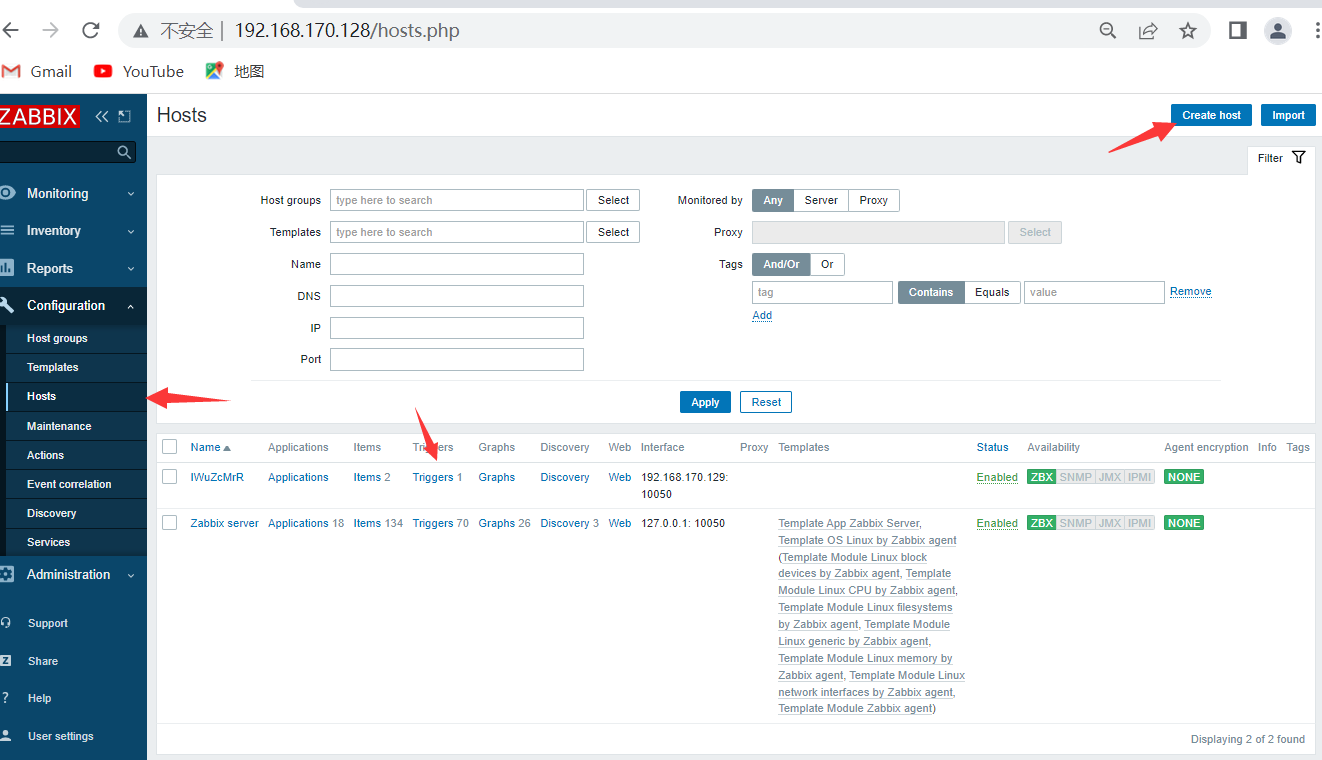This screenshot has height=760, width=1322.
Task: Sort hosts by Name column
Action: pos(210,447)
